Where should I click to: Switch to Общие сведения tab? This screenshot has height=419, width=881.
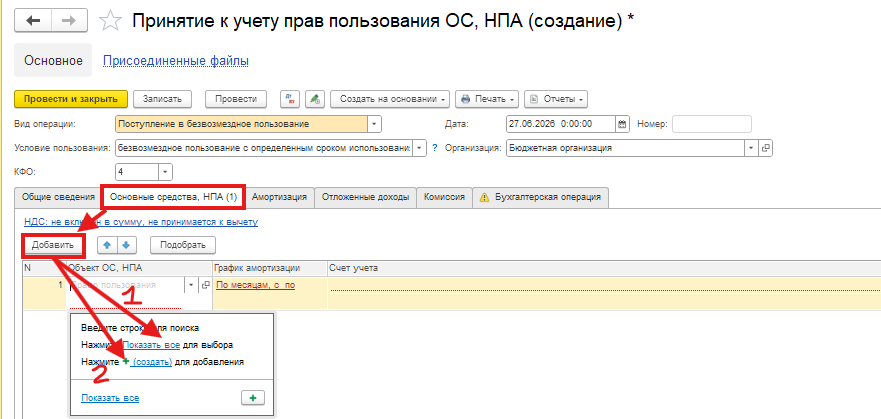[x=58, y=197]
